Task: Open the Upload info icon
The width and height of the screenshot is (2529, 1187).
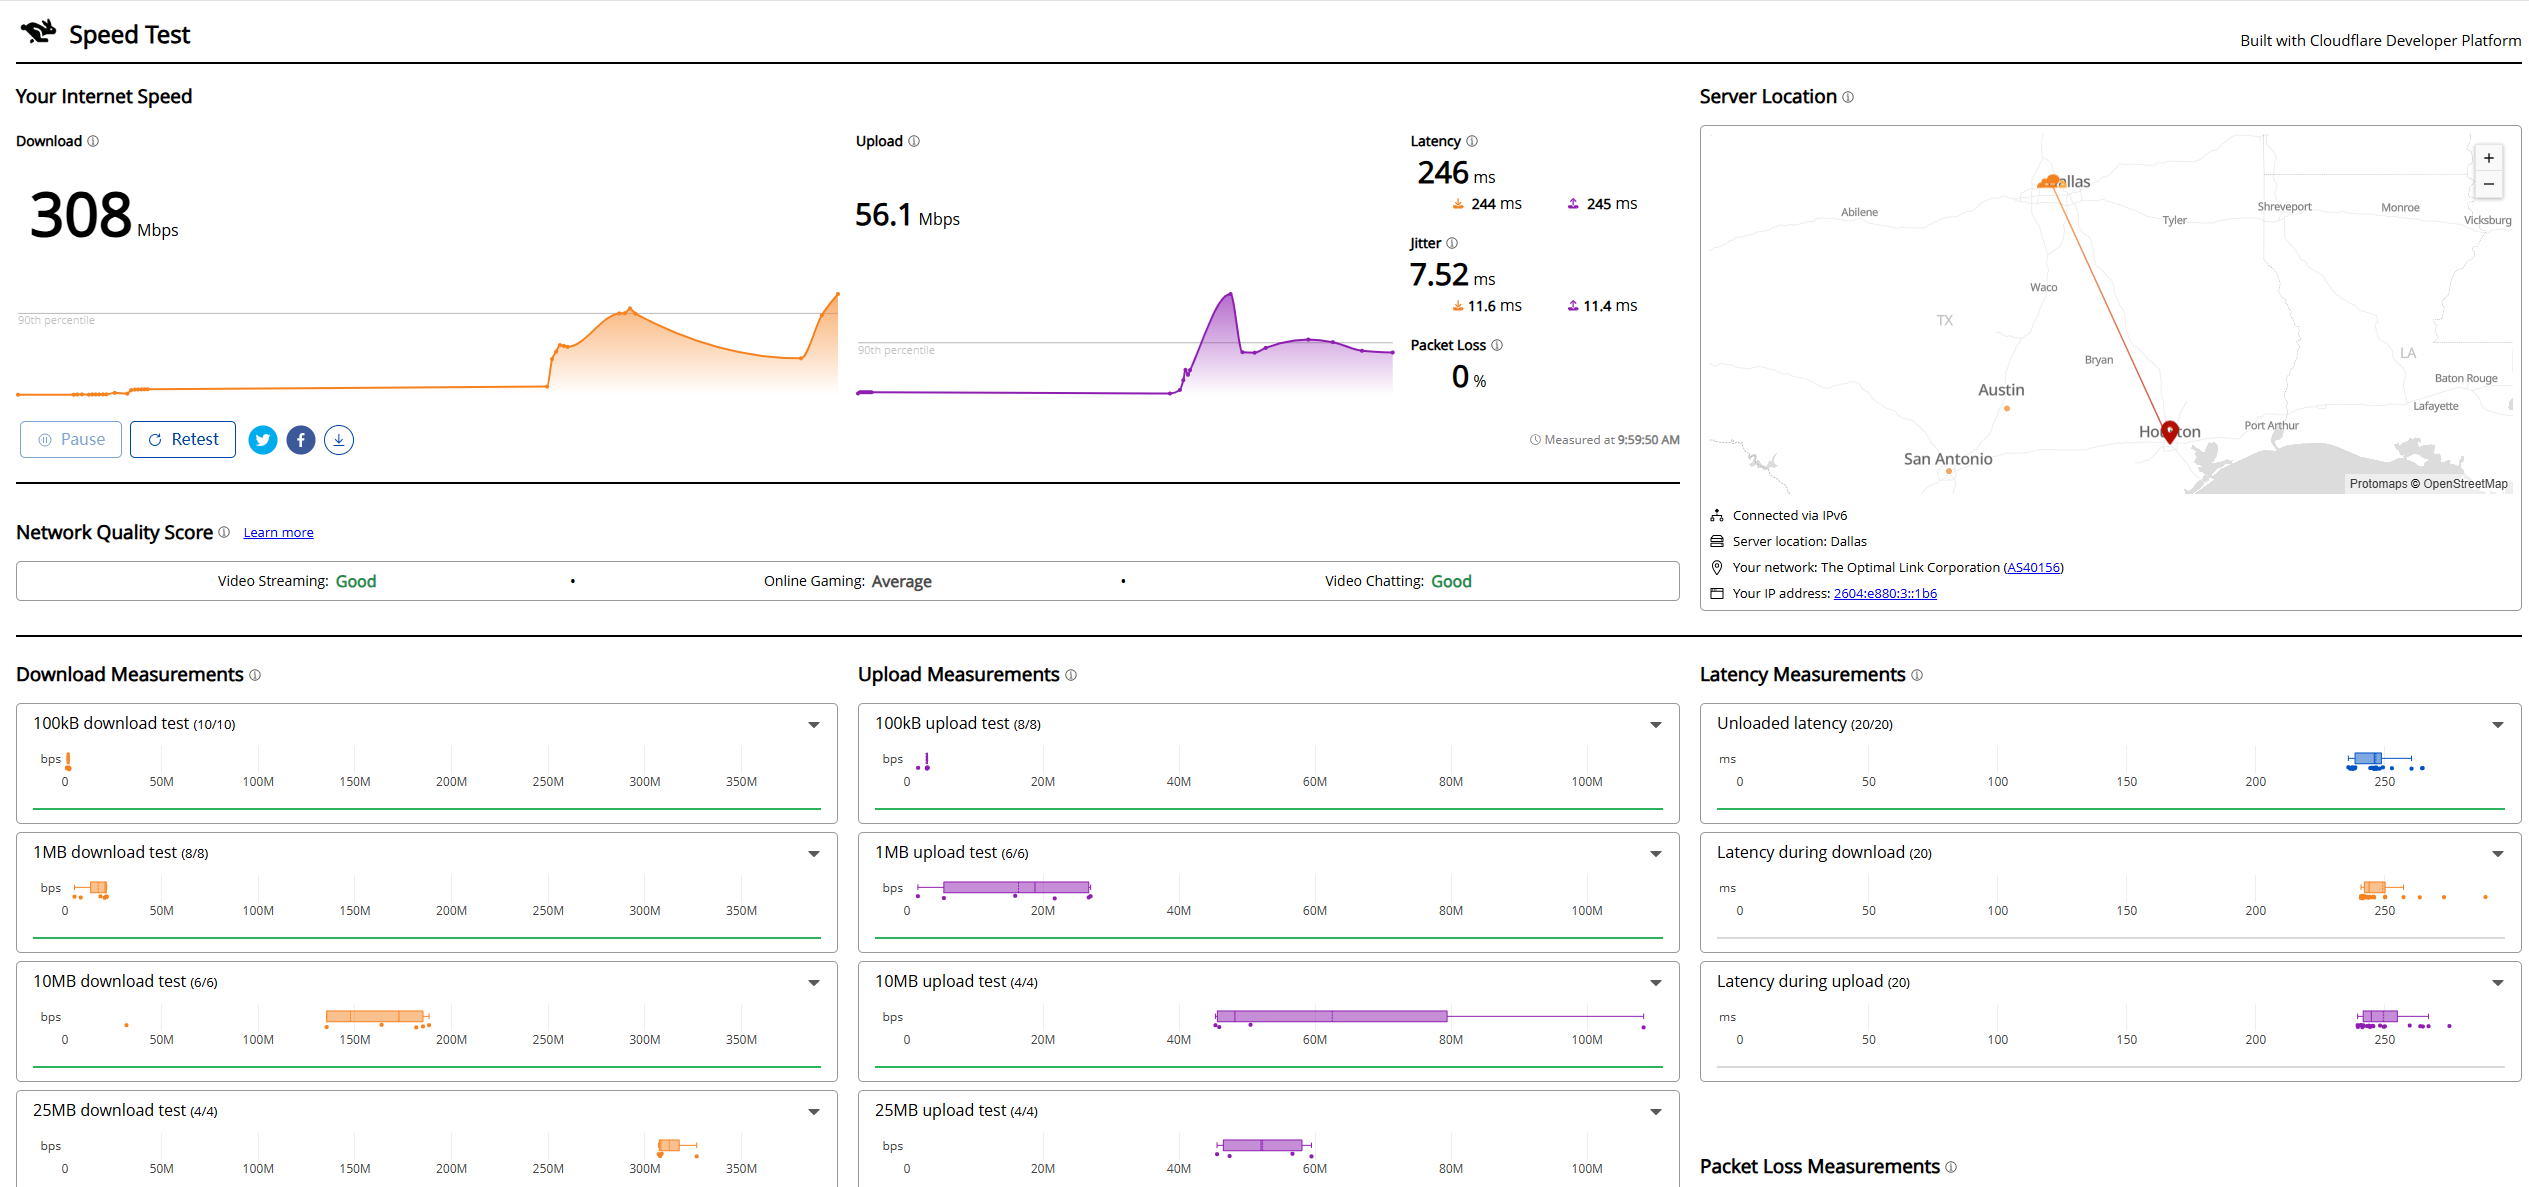Action: [914, 141]
